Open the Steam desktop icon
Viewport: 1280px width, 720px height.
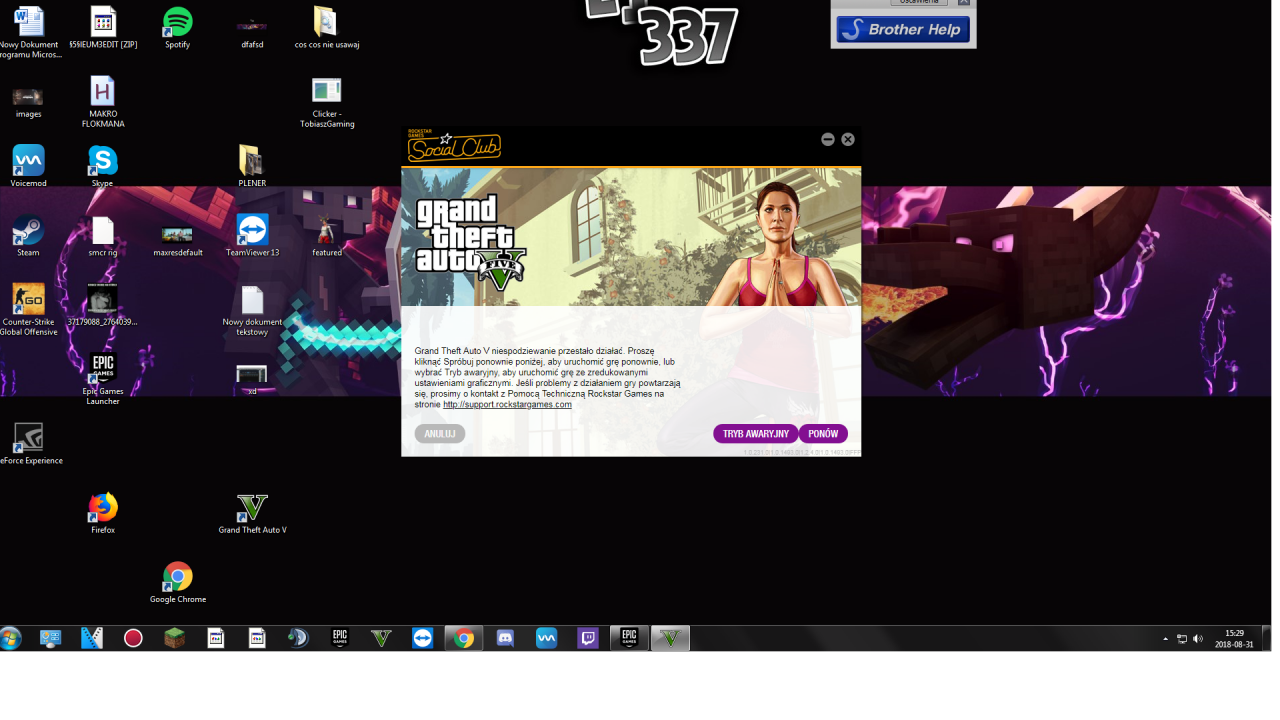(x=28, y=234)
